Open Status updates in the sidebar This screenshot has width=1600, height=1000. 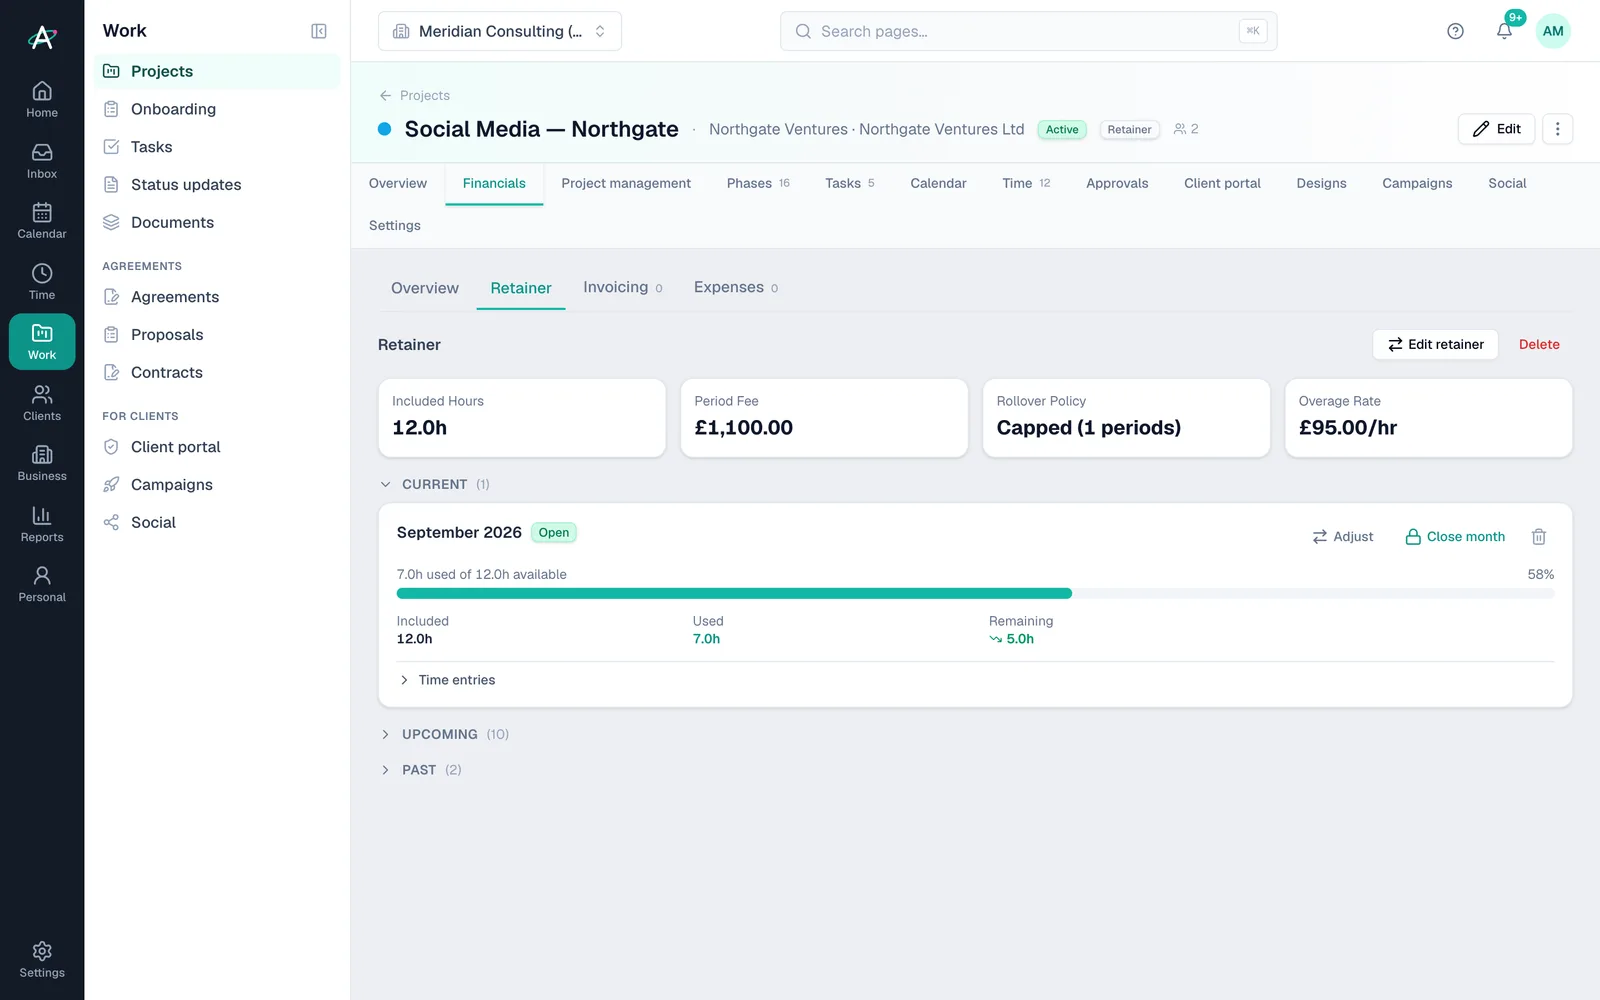click(217, 185)
